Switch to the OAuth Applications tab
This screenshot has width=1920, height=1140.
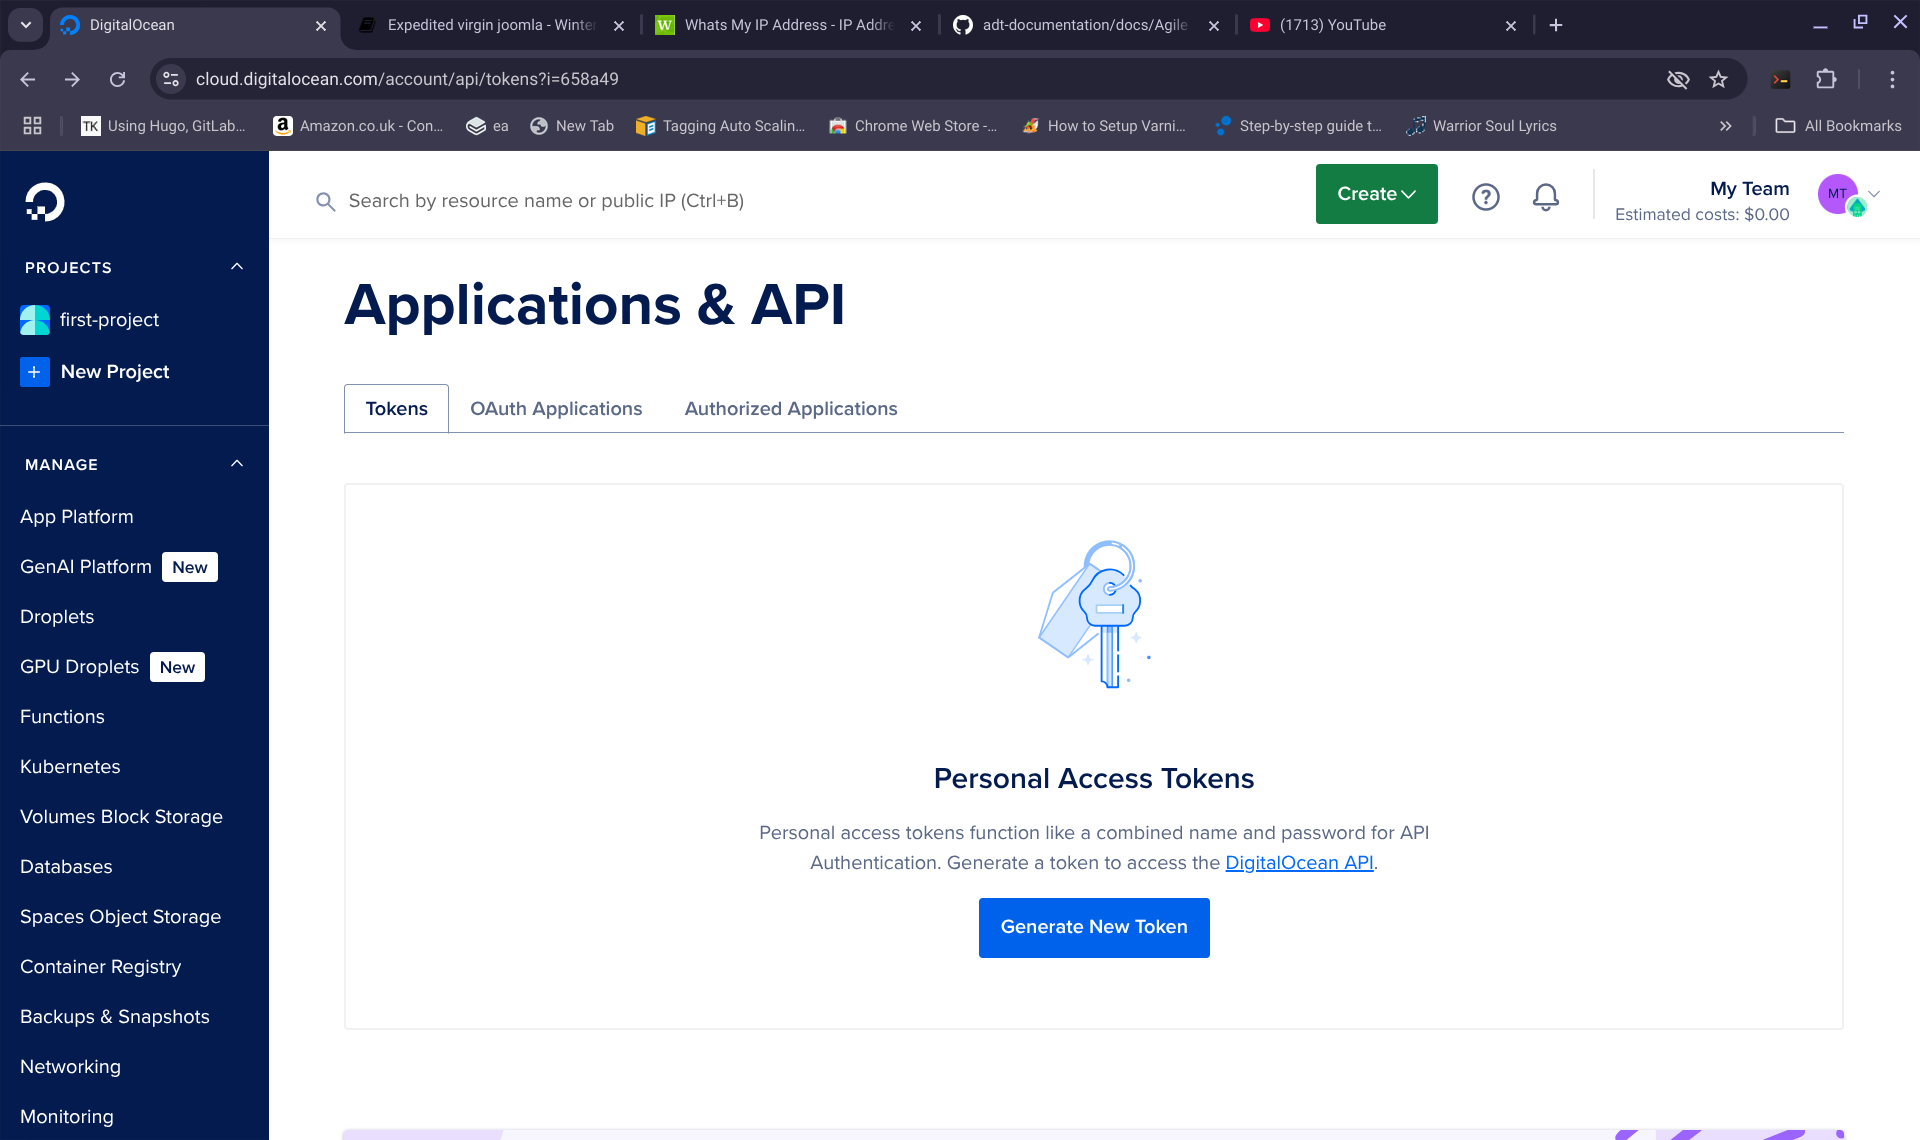click(x=556, y=409)
